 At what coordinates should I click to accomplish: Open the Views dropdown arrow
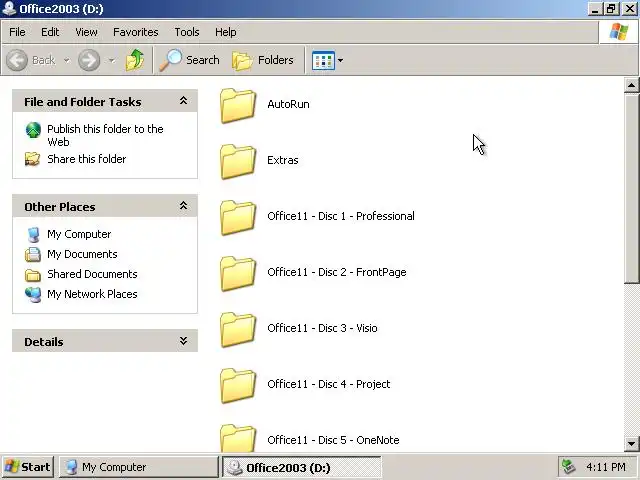tap(340, 60)
